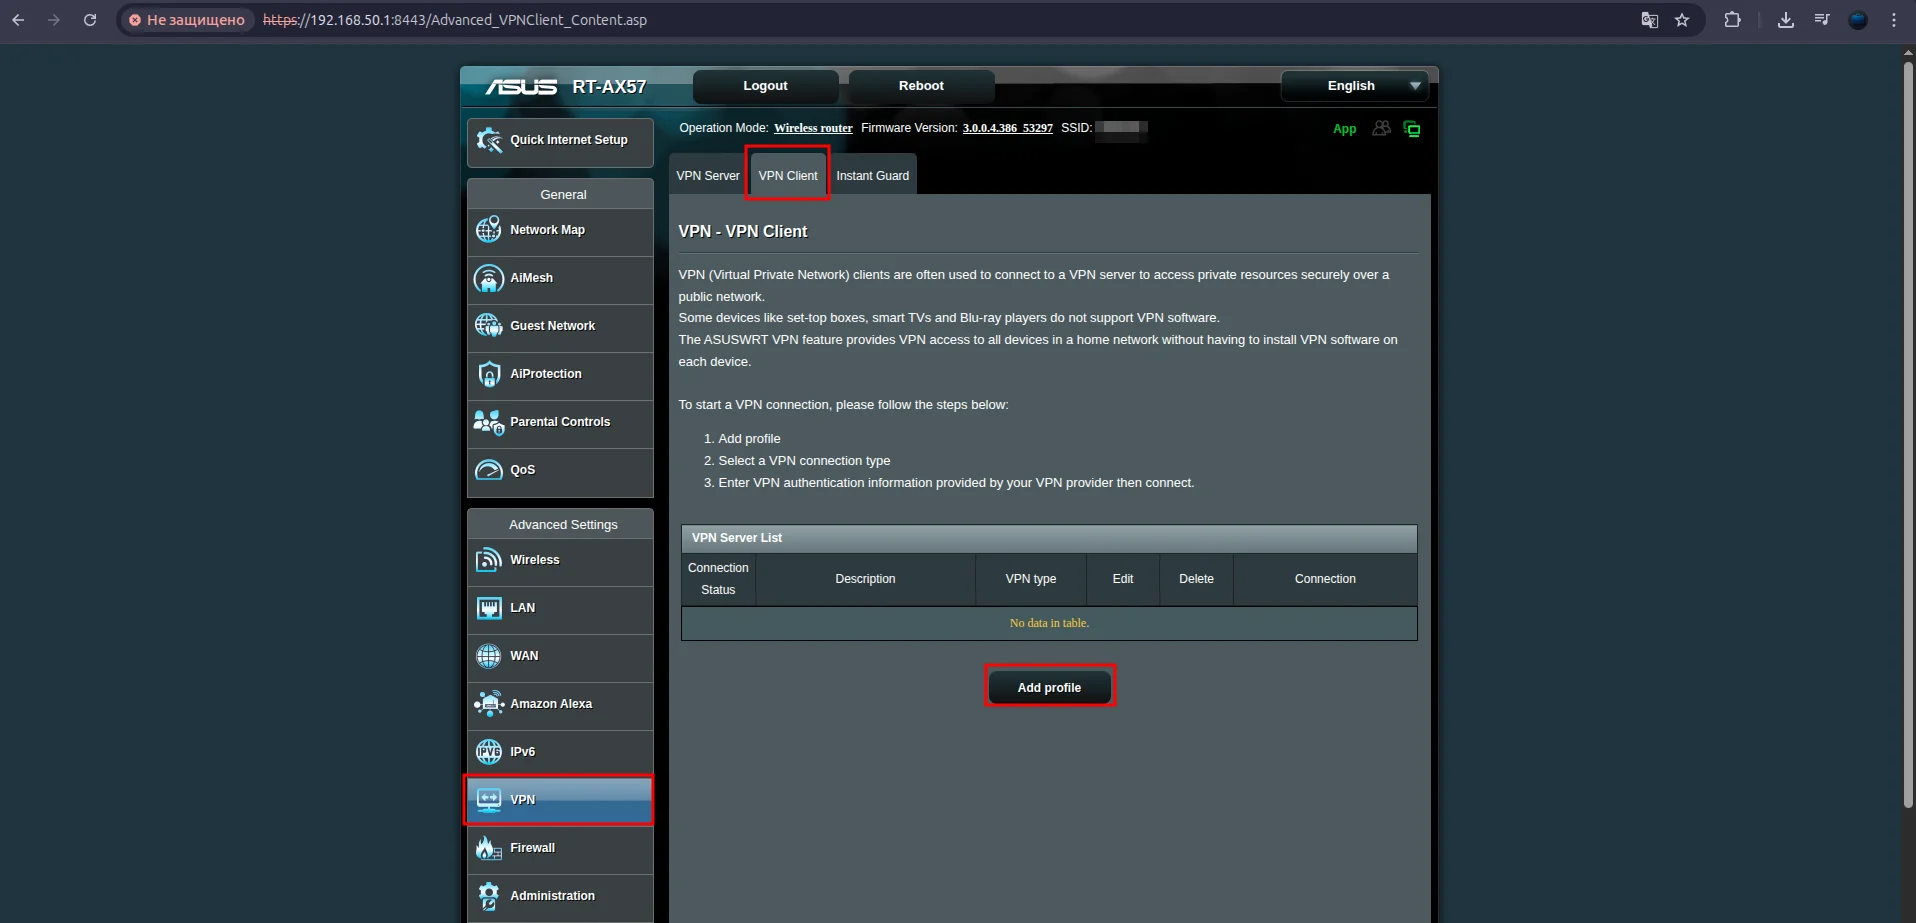This screenshot has width=1916, height=923.
Task: Open the English language dropdown
Action: [1354, 86]
